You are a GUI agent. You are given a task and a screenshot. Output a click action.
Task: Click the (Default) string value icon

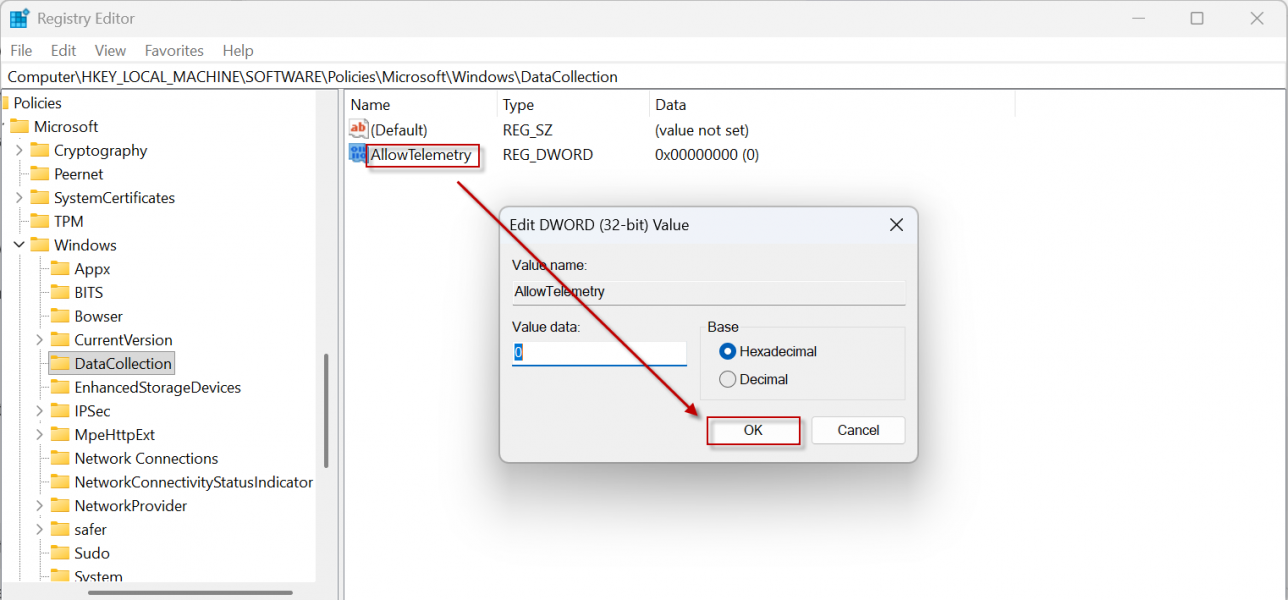tap(358, 129)
